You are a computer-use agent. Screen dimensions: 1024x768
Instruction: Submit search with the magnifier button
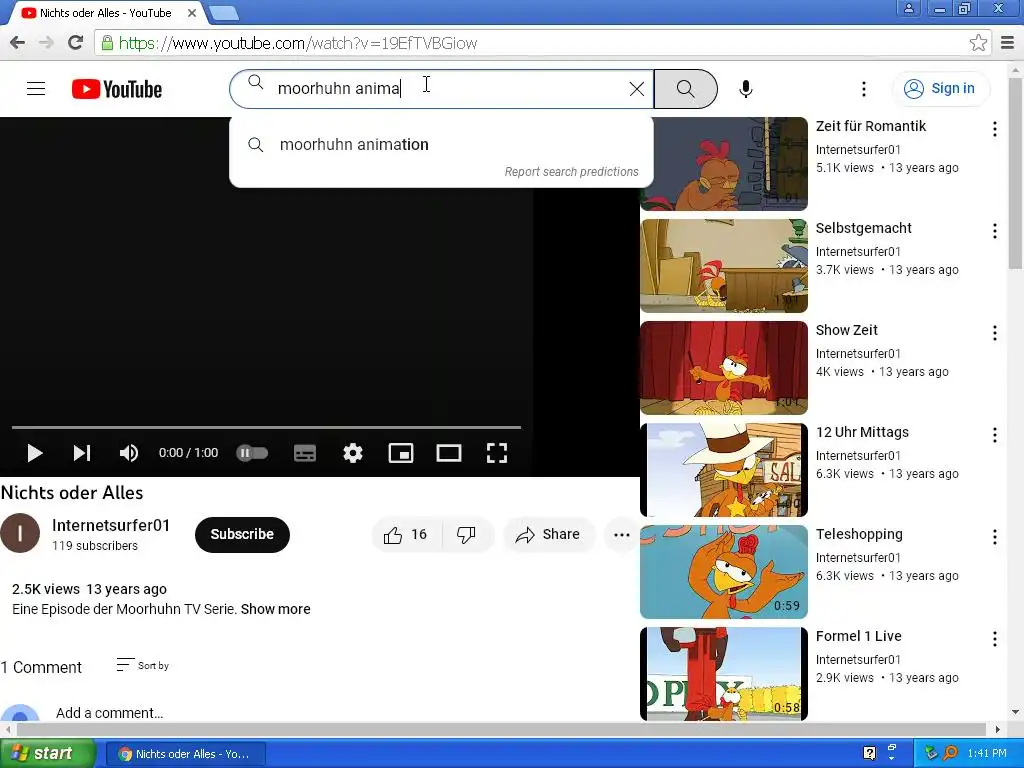(x=686, y=89)
